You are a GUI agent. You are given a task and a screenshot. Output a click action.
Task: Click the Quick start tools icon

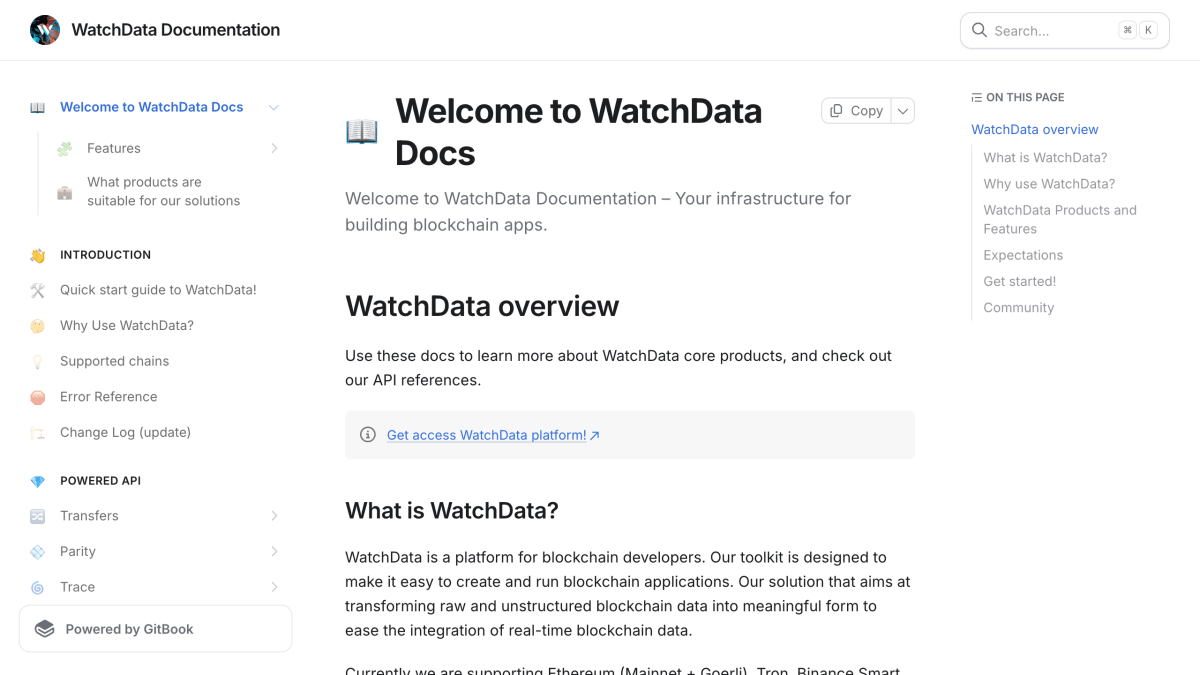[37, 290]
